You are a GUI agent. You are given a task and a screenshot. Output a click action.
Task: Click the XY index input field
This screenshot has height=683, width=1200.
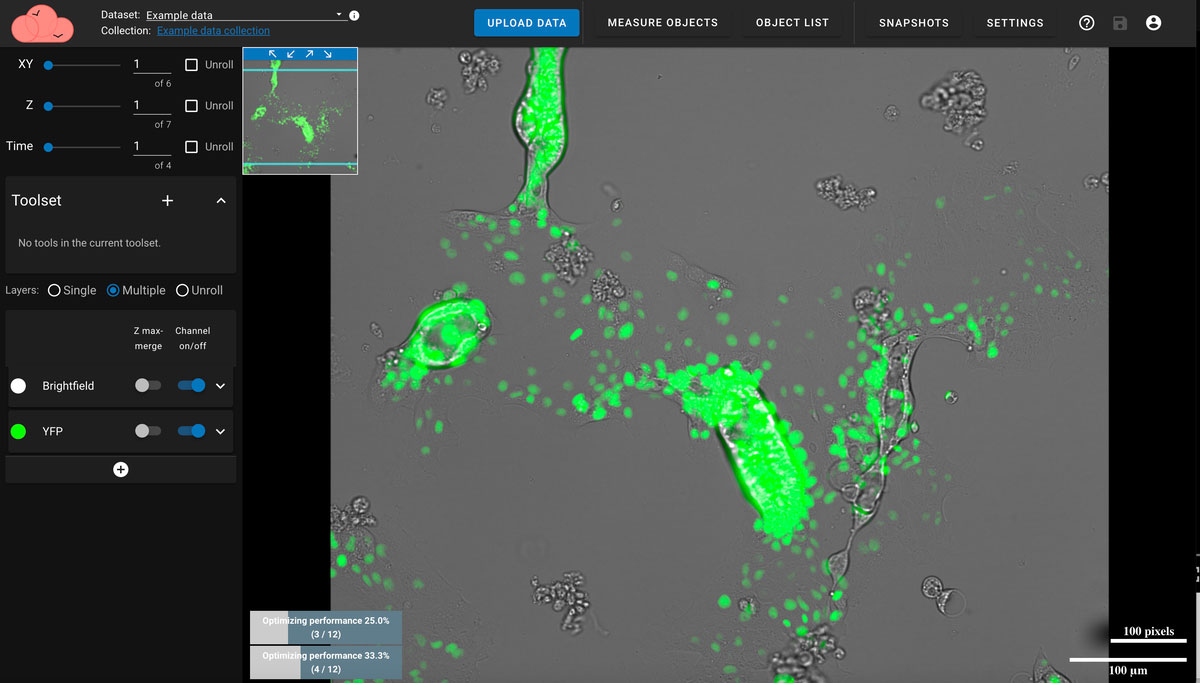click(x=152, y=65)
